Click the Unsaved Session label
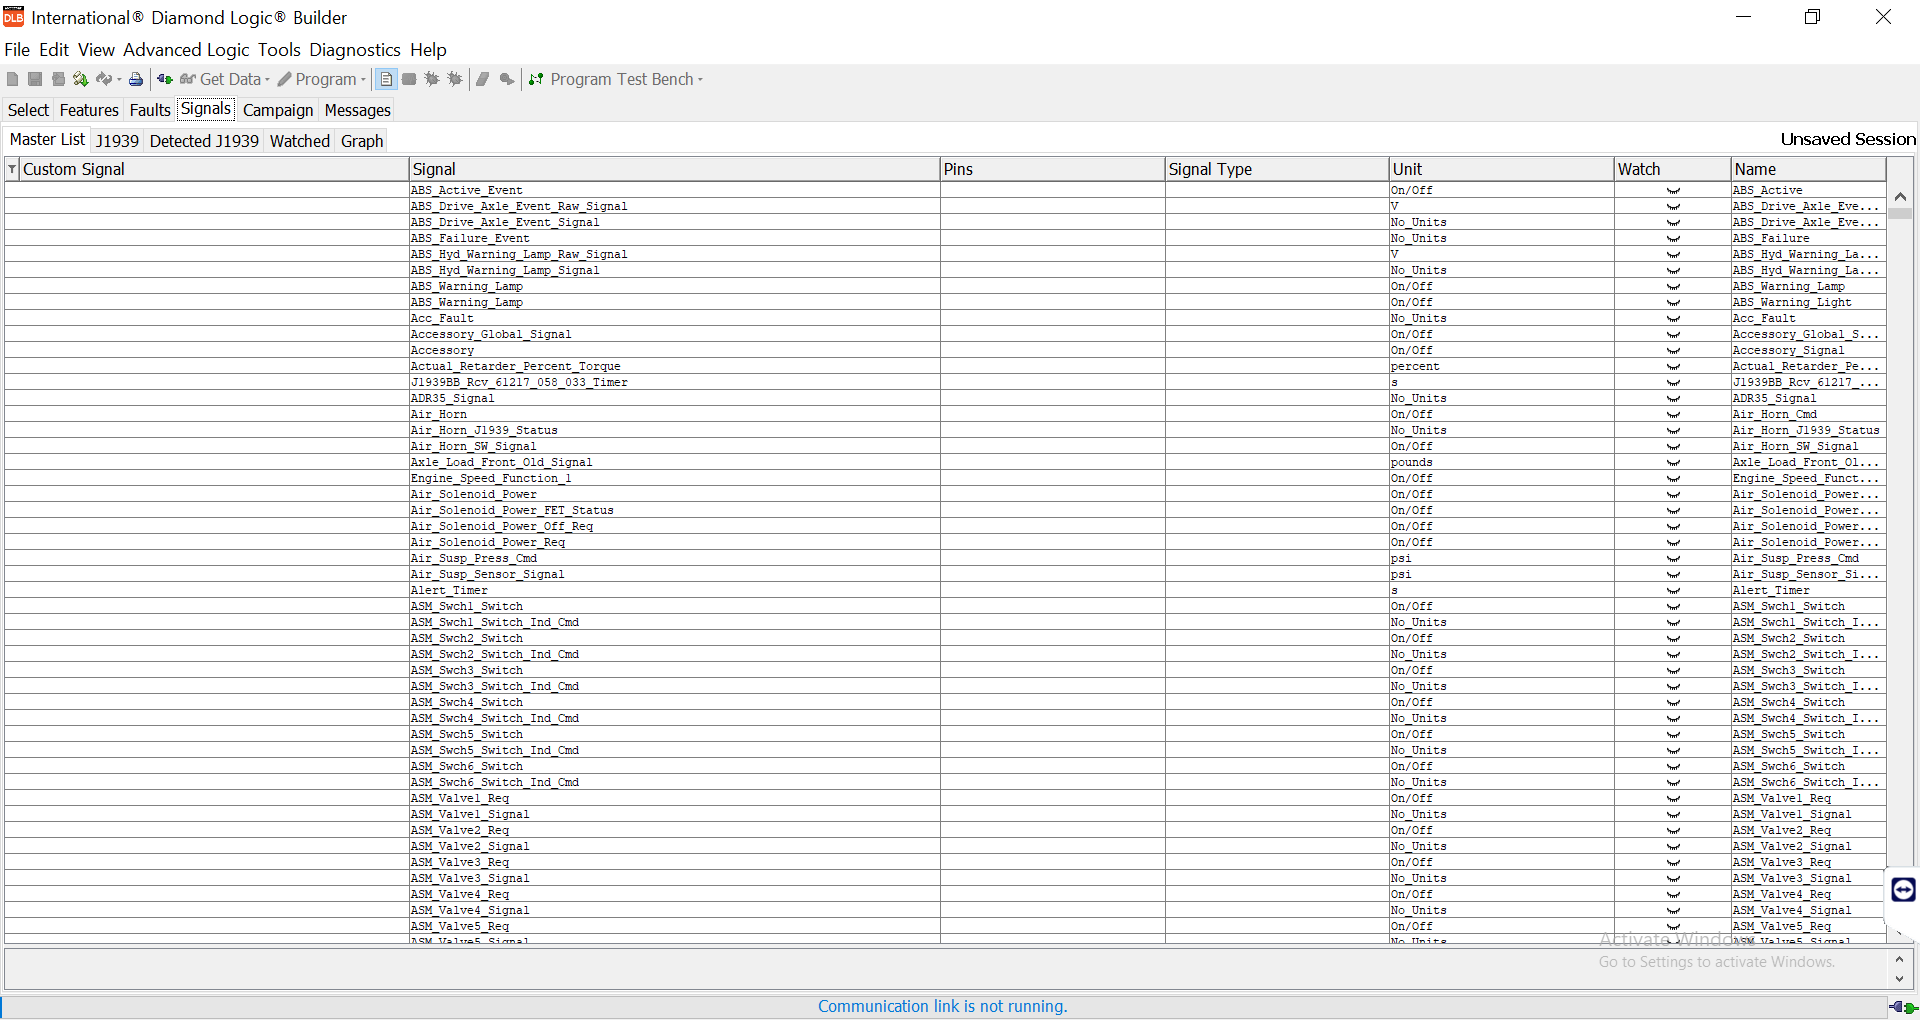The width and height of the screenshot is (1920, 1020). pyautogui.click(x=1848, y=139)
